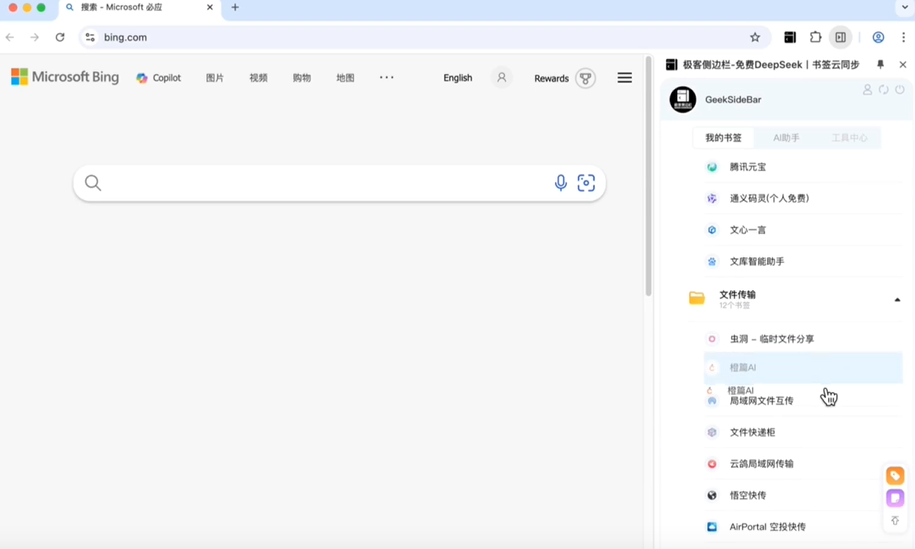Switch to the AI助手 tab
Image resolution: width=915 pixels, height=549 pixels.
(x=786, y=138)
